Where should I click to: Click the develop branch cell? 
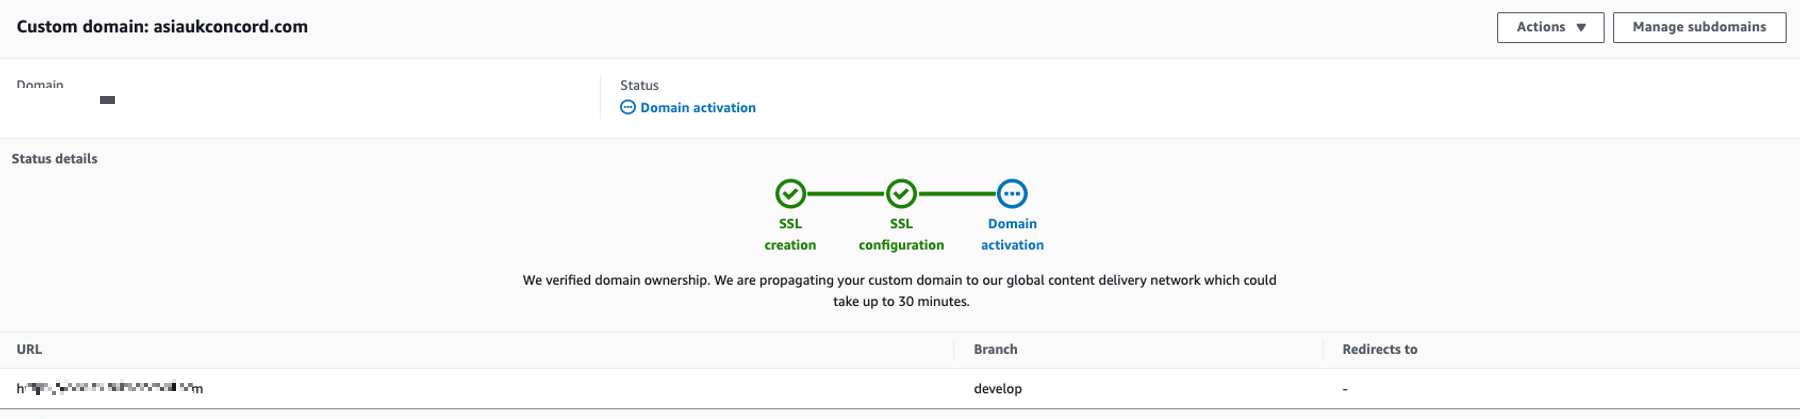coord(998,389)
